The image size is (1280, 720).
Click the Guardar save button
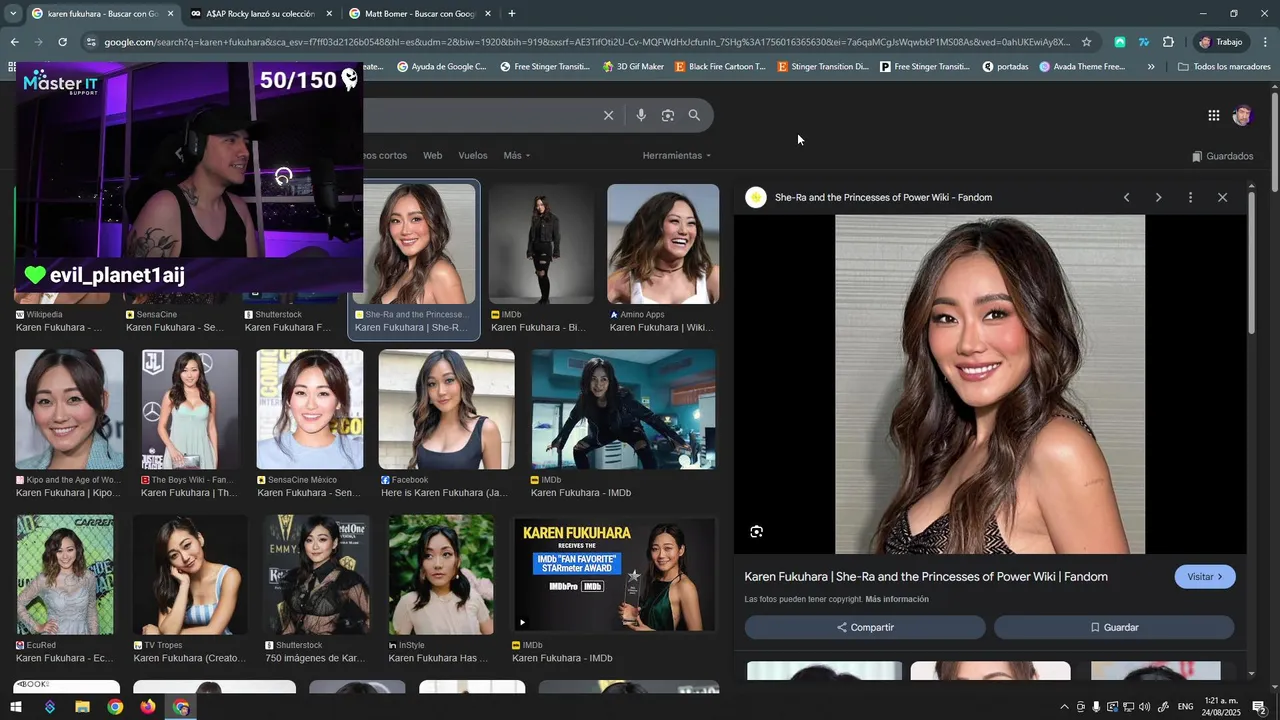pyautogui.click(x=1114, y=627)
